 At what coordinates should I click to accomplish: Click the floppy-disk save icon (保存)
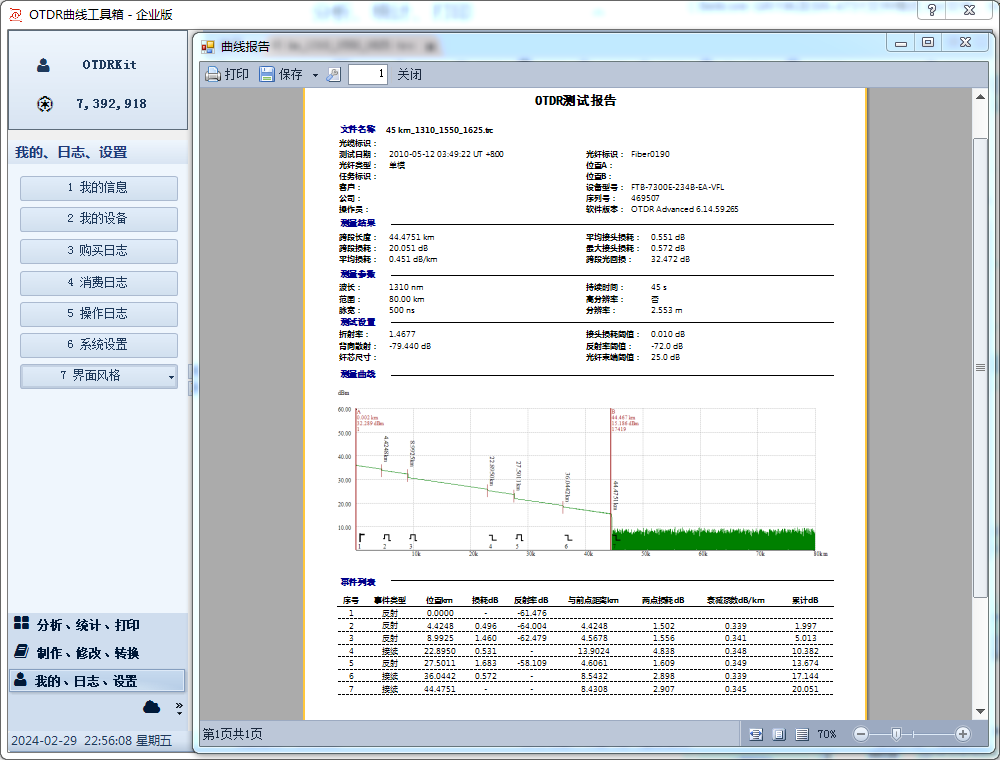coord(267,74)
